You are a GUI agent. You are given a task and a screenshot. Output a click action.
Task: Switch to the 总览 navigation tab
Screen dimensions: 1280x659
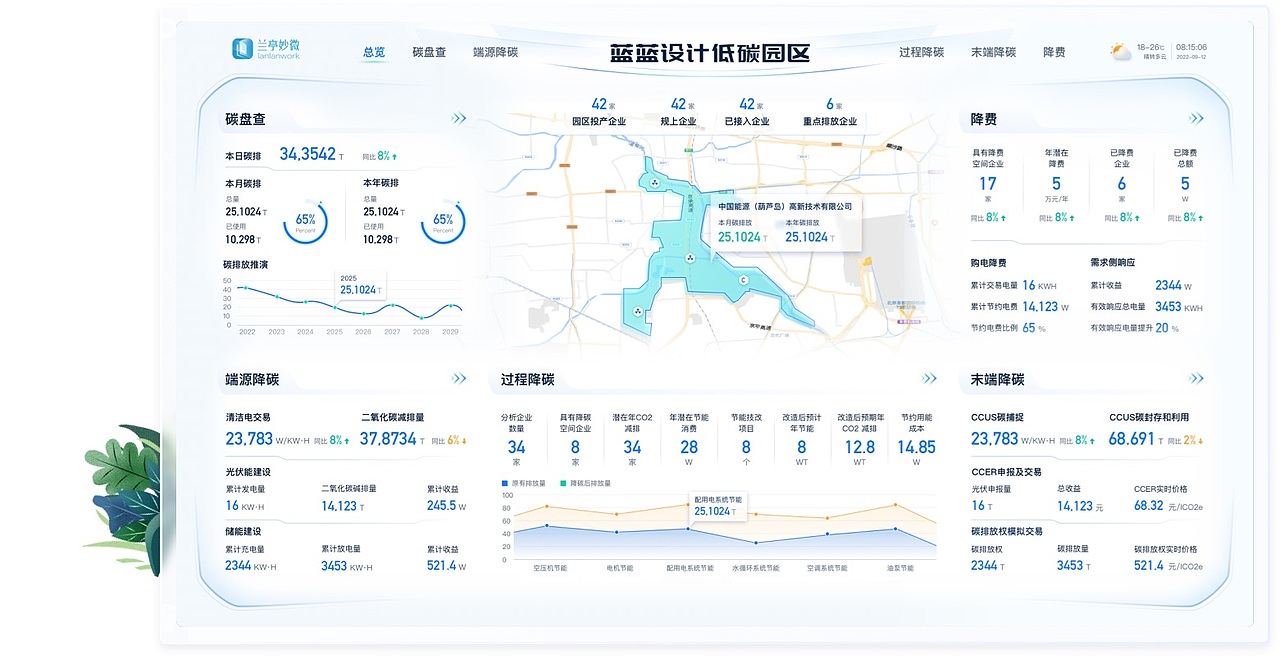click(x=373, y=52)
